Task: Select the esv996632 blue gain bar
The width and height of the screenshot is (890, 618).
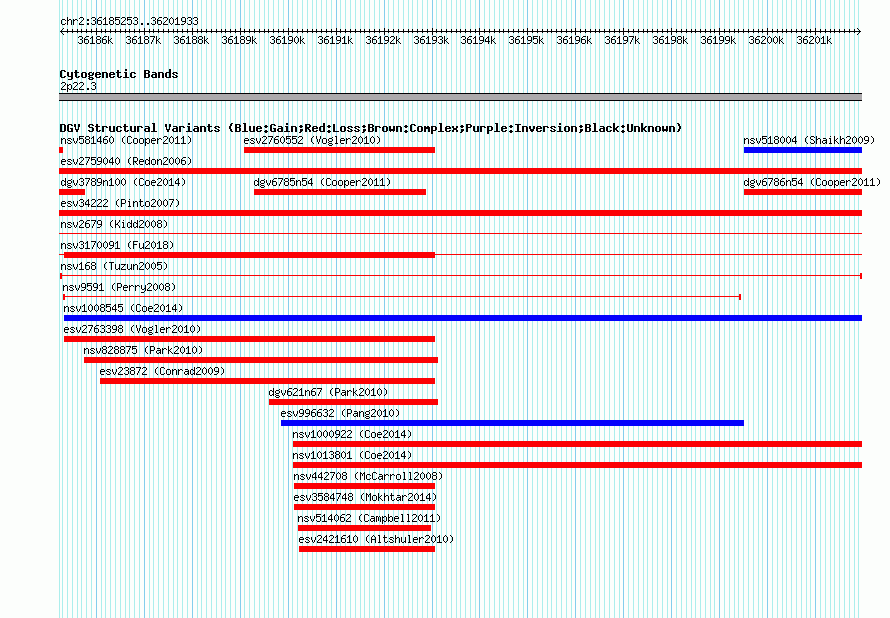Action: tap(512, 423)
